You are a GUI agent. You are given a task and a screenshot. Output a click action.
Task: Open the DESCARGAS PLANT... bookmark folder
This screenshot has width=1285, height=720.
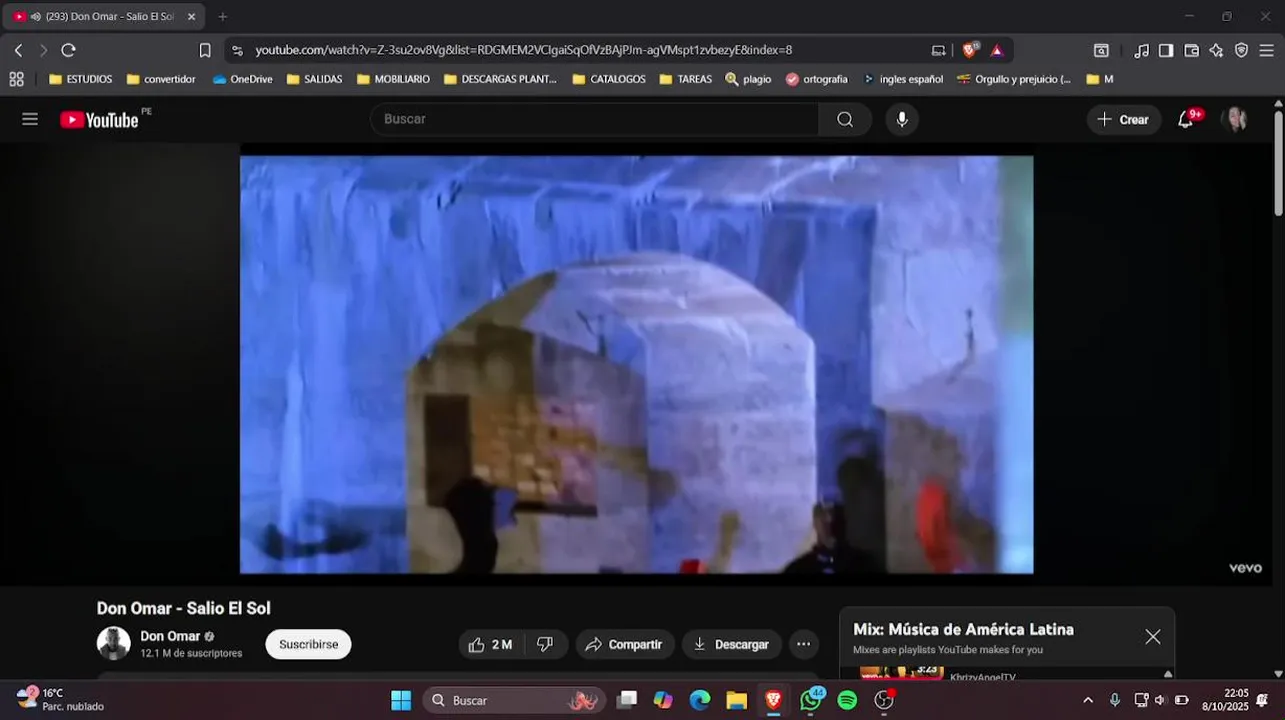tap(501, 79)
